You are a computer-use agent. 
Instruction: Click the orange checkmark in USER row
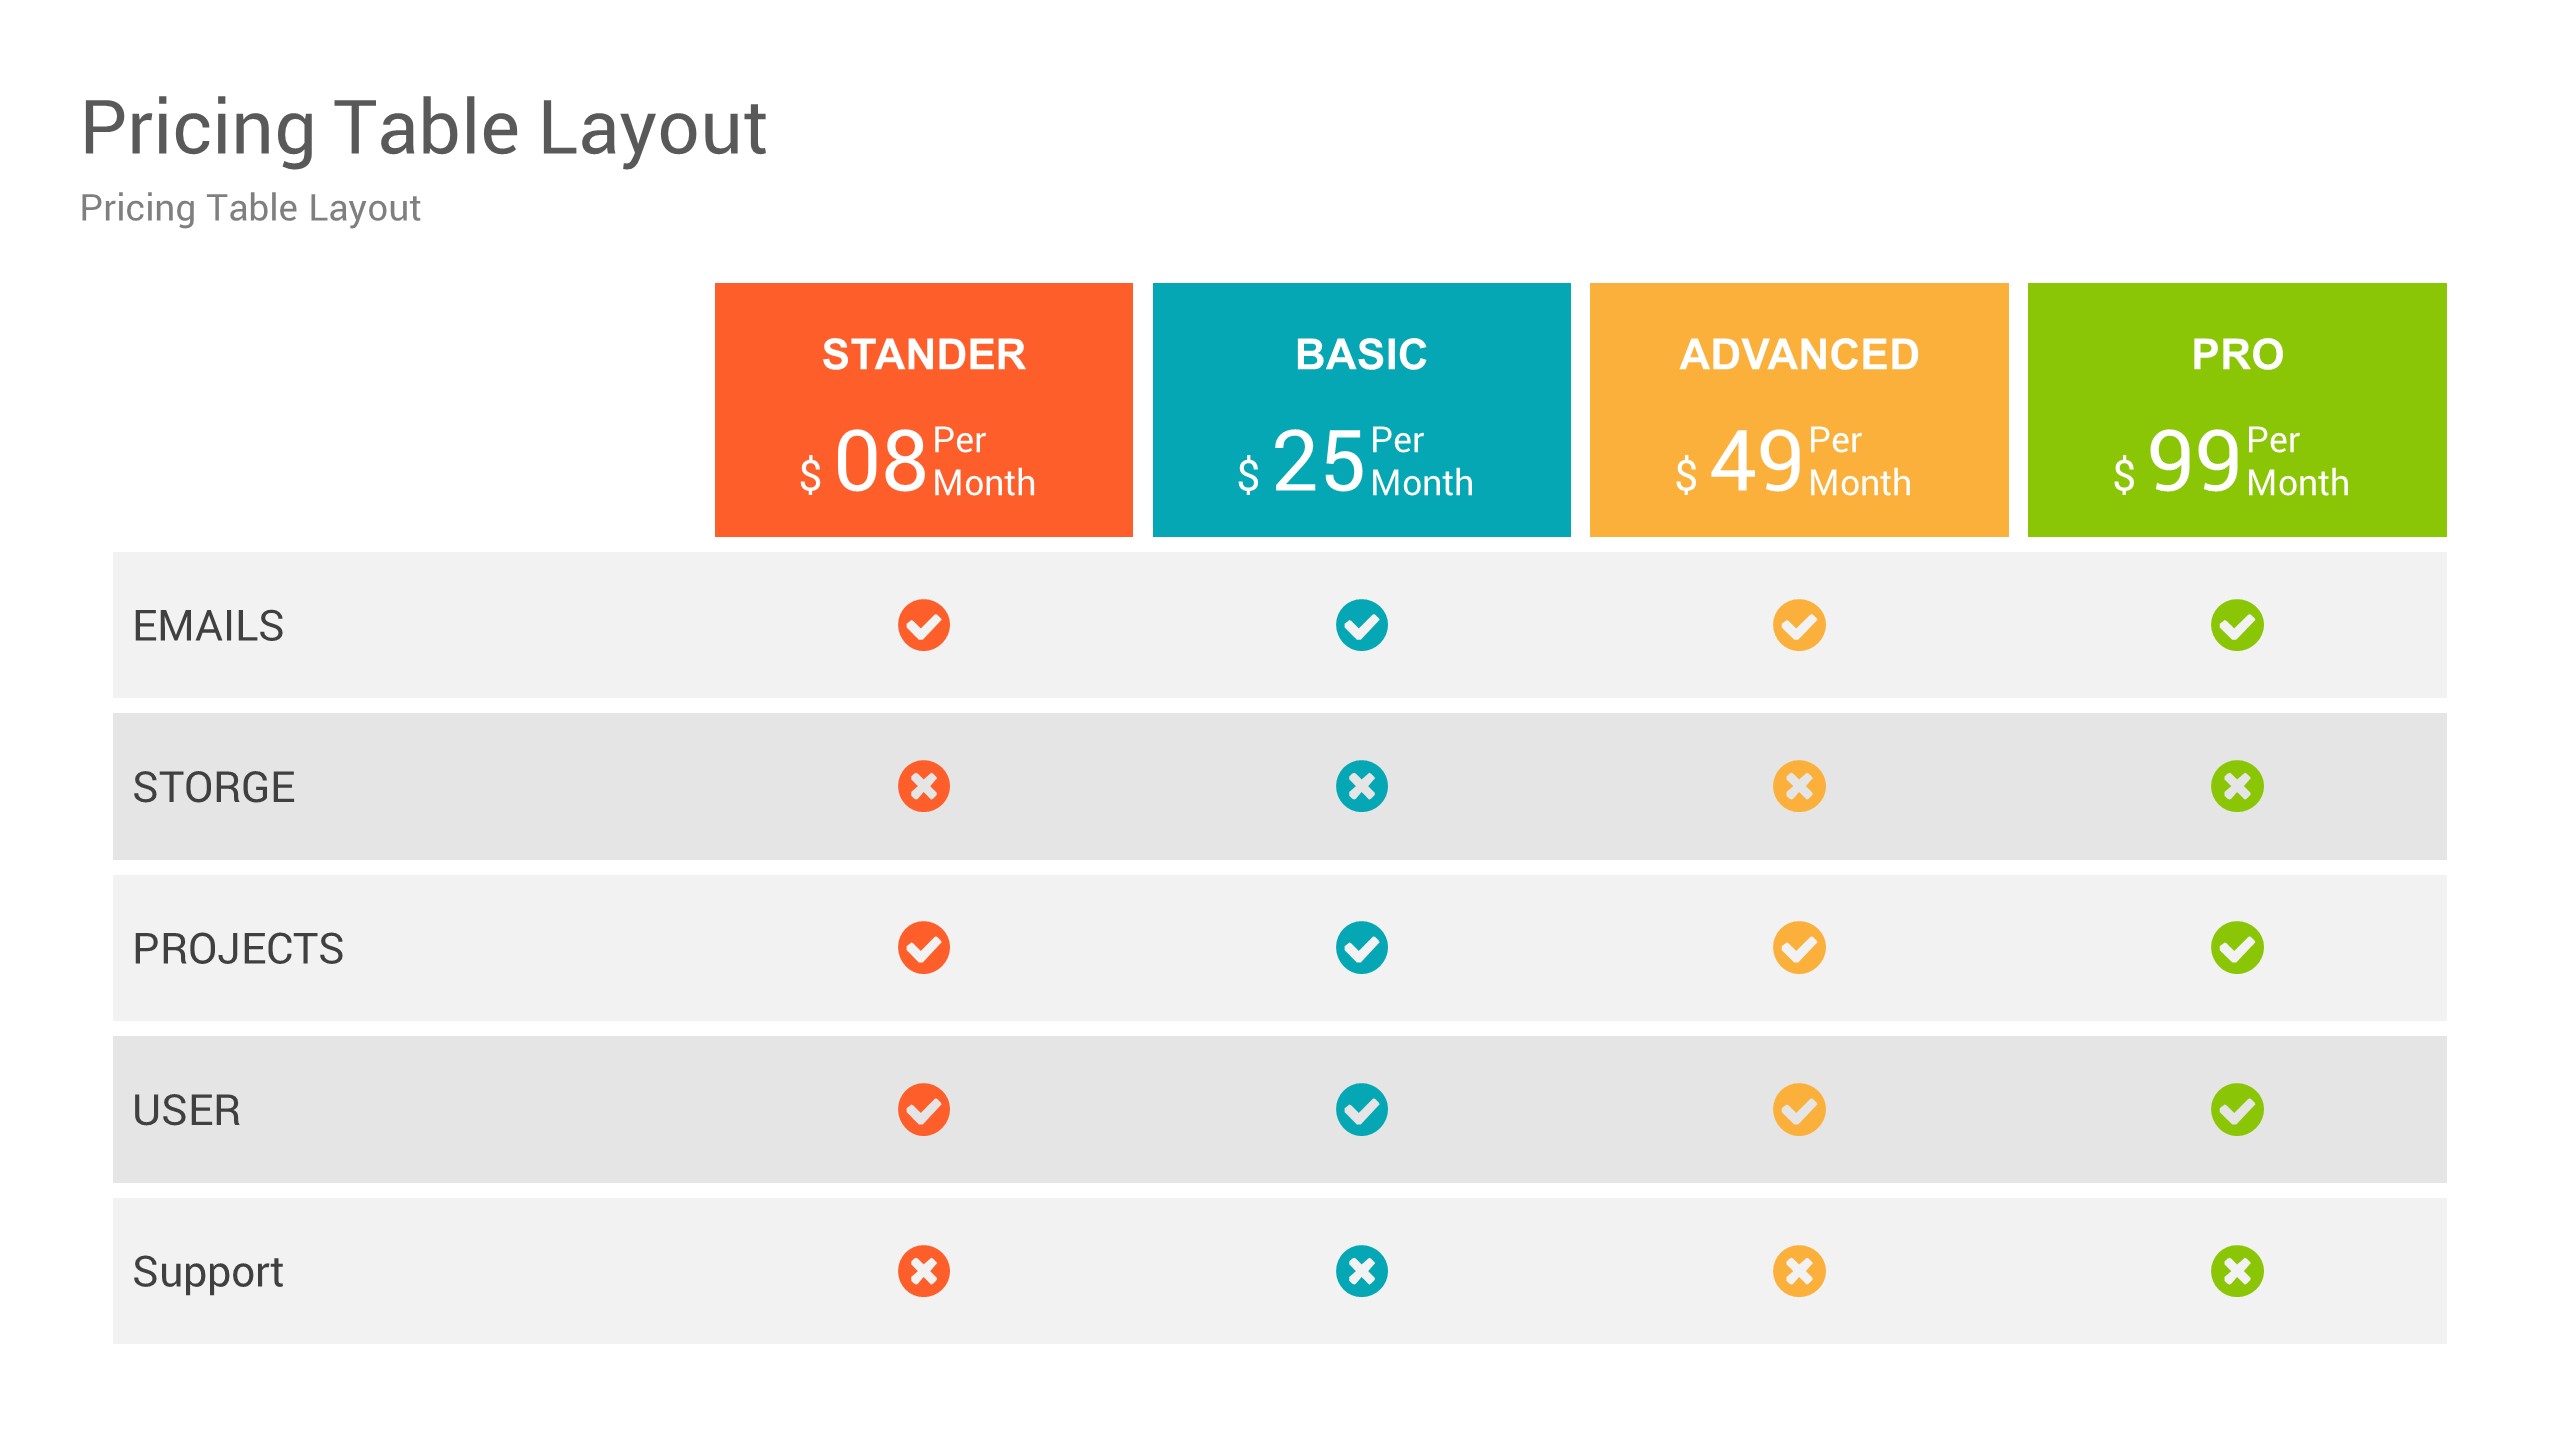pos(923,1110)
